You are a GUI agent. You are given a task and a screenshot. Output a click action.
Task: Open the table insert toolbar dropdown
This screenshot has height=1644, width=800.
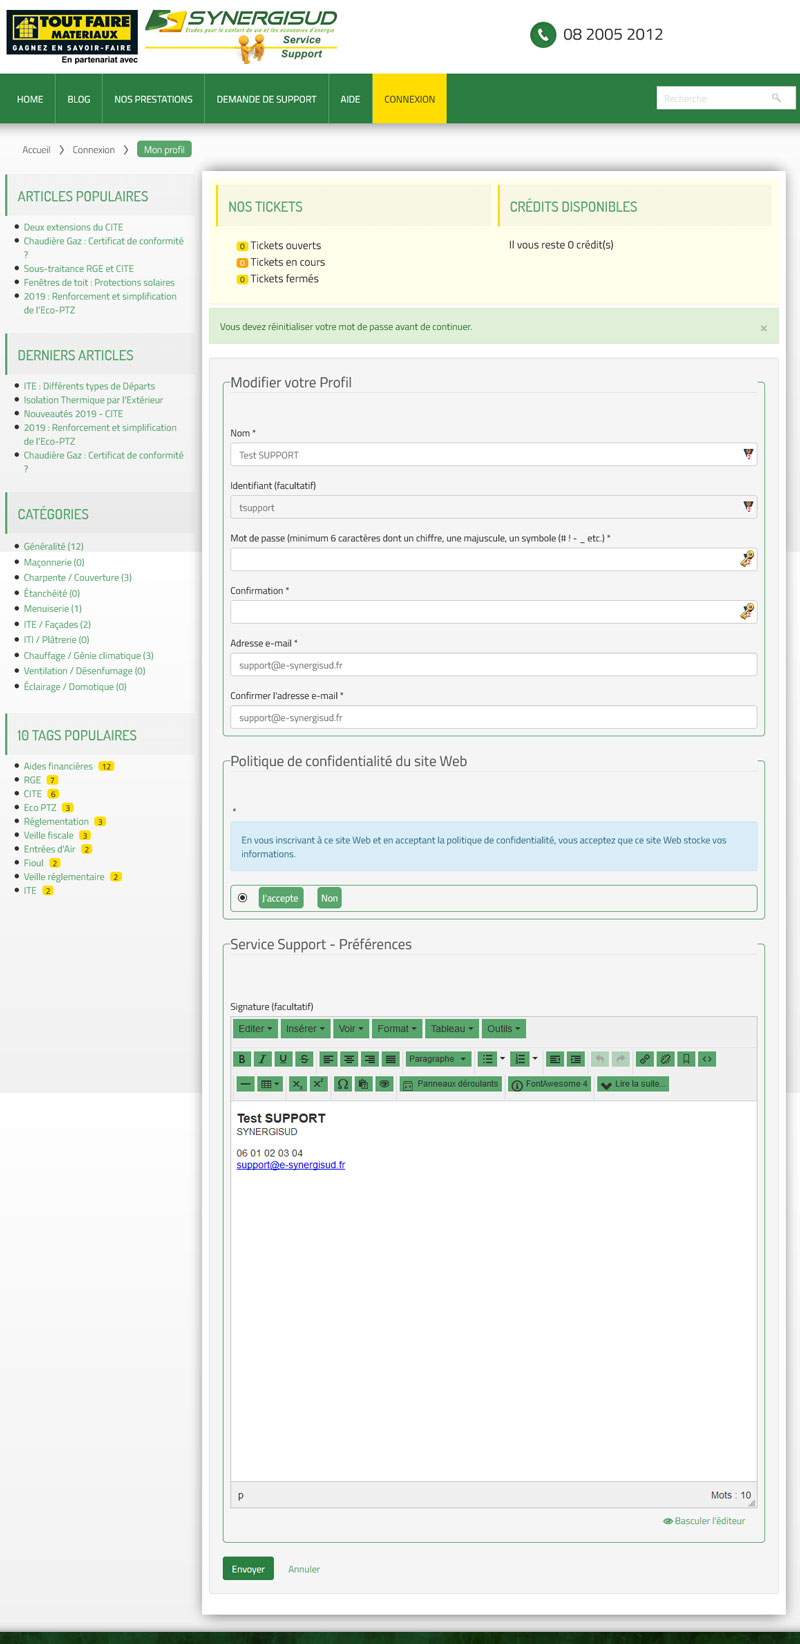[x=270, y=1084]
